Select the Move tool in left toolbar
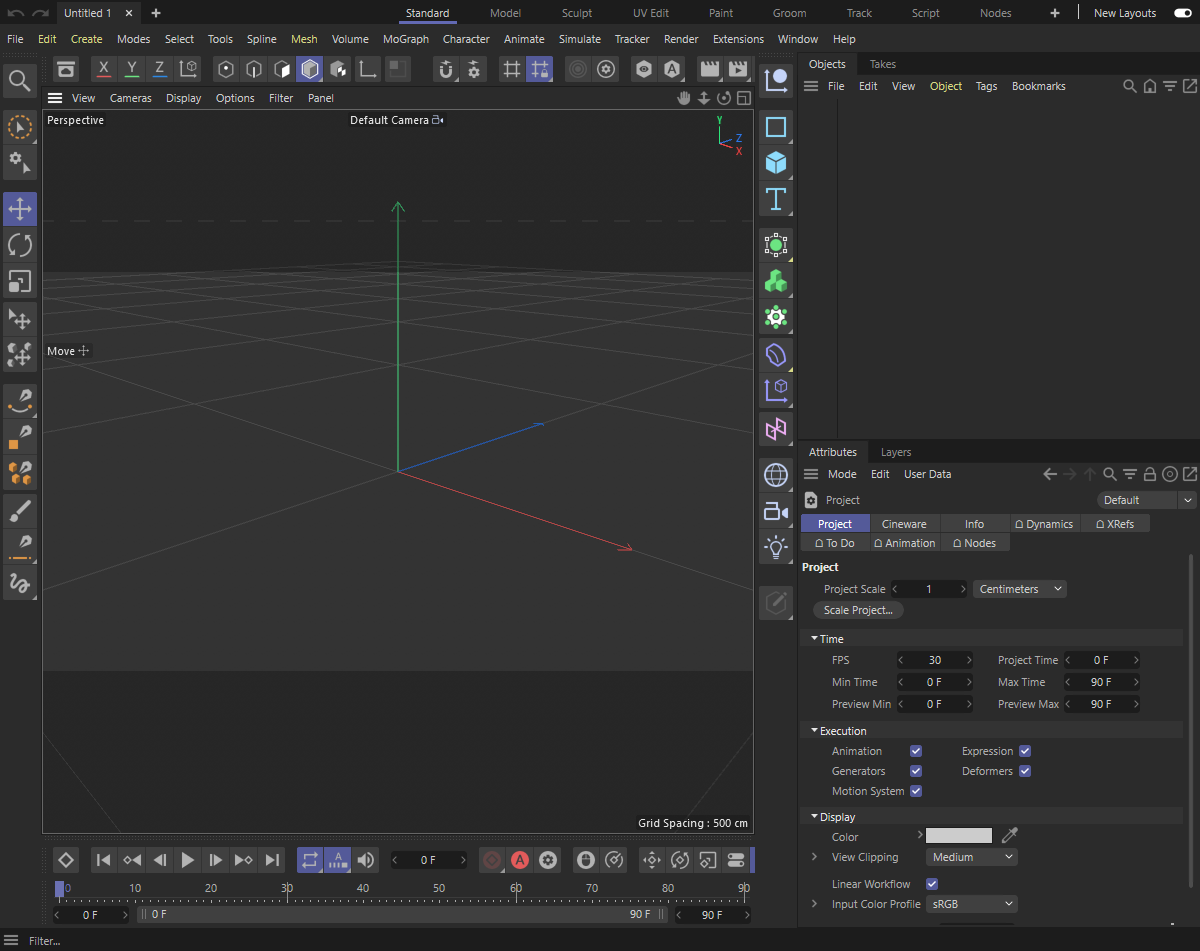Viewport: 1200px width, 951px height. (20, 209)
